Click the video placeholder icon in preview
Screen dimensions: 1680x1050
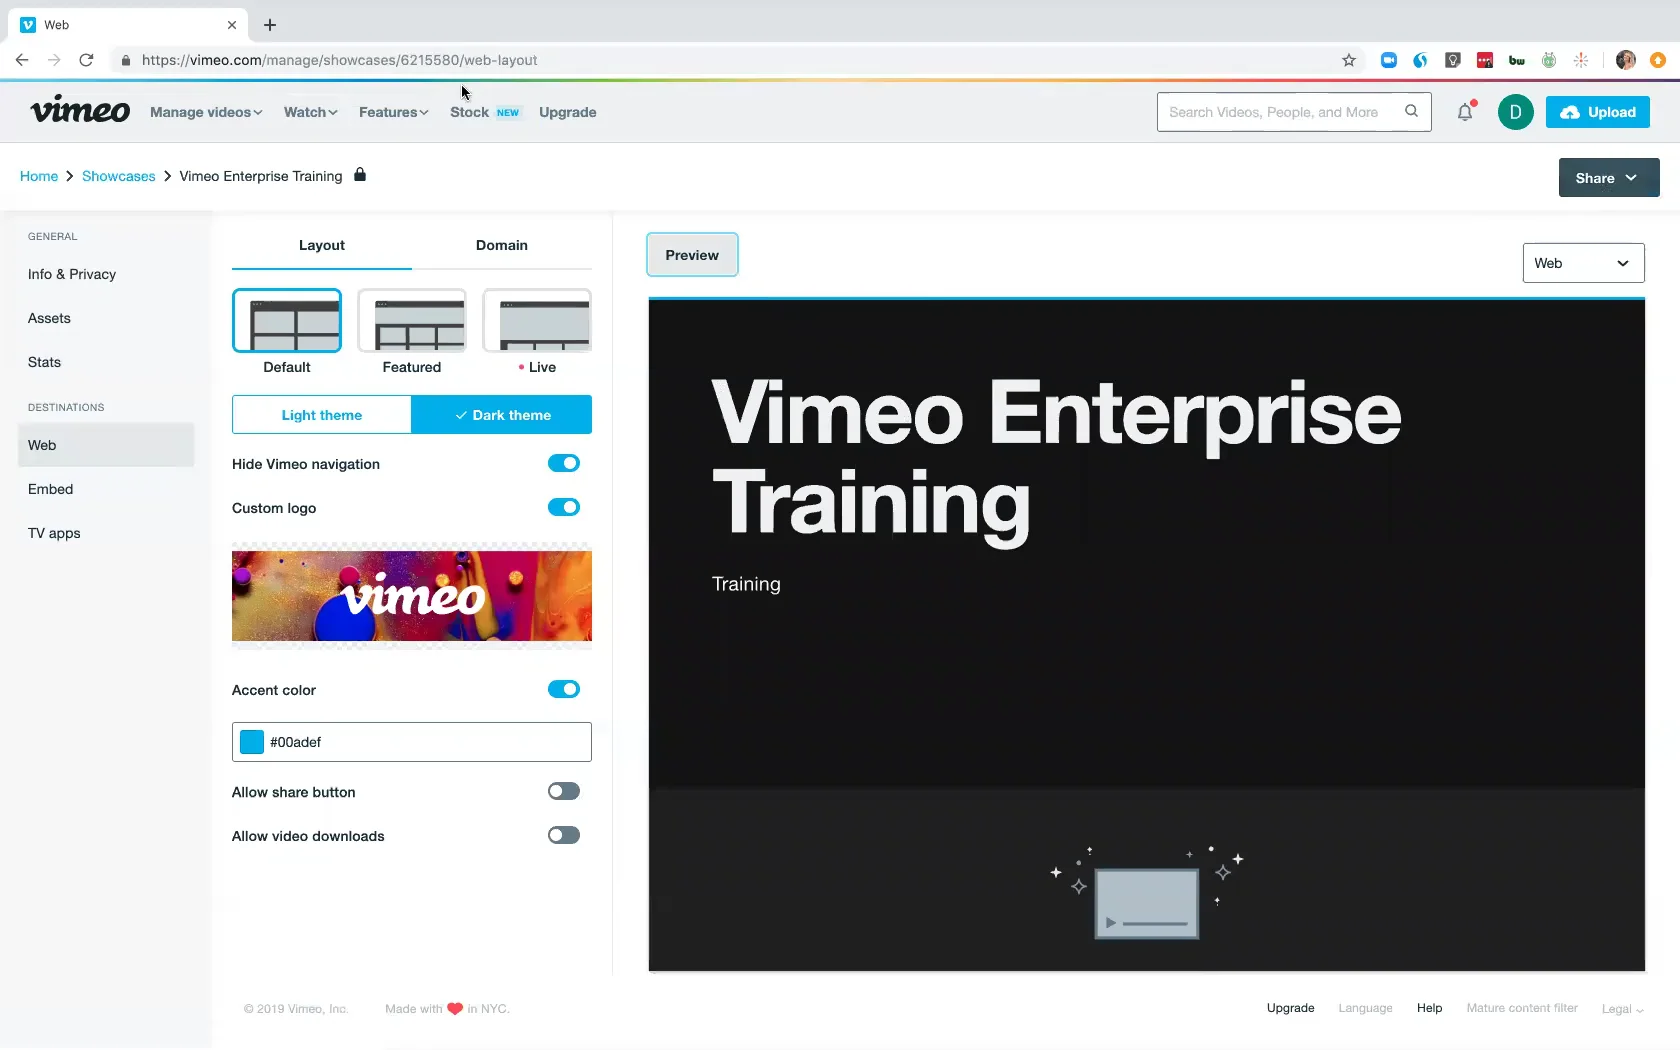click(x=1147, y=903)
